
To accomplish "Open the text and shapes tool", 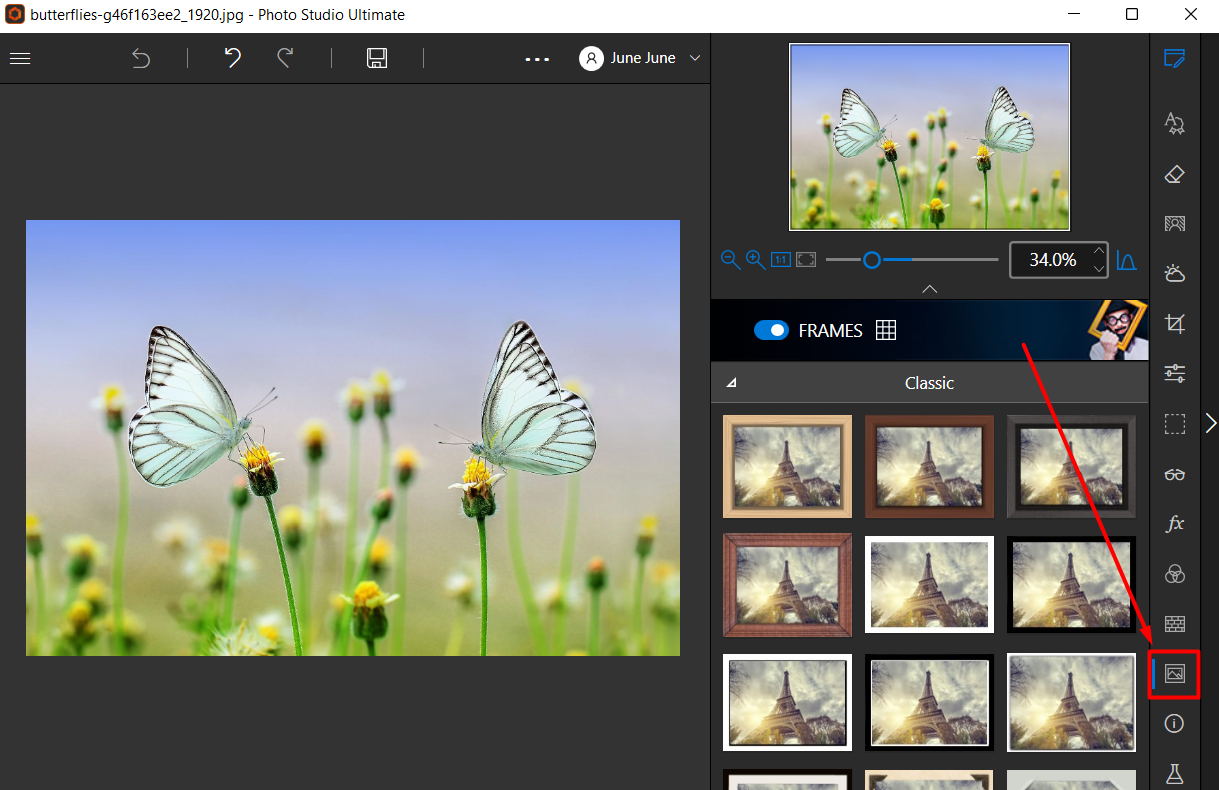I will [x=1175, y=123].
